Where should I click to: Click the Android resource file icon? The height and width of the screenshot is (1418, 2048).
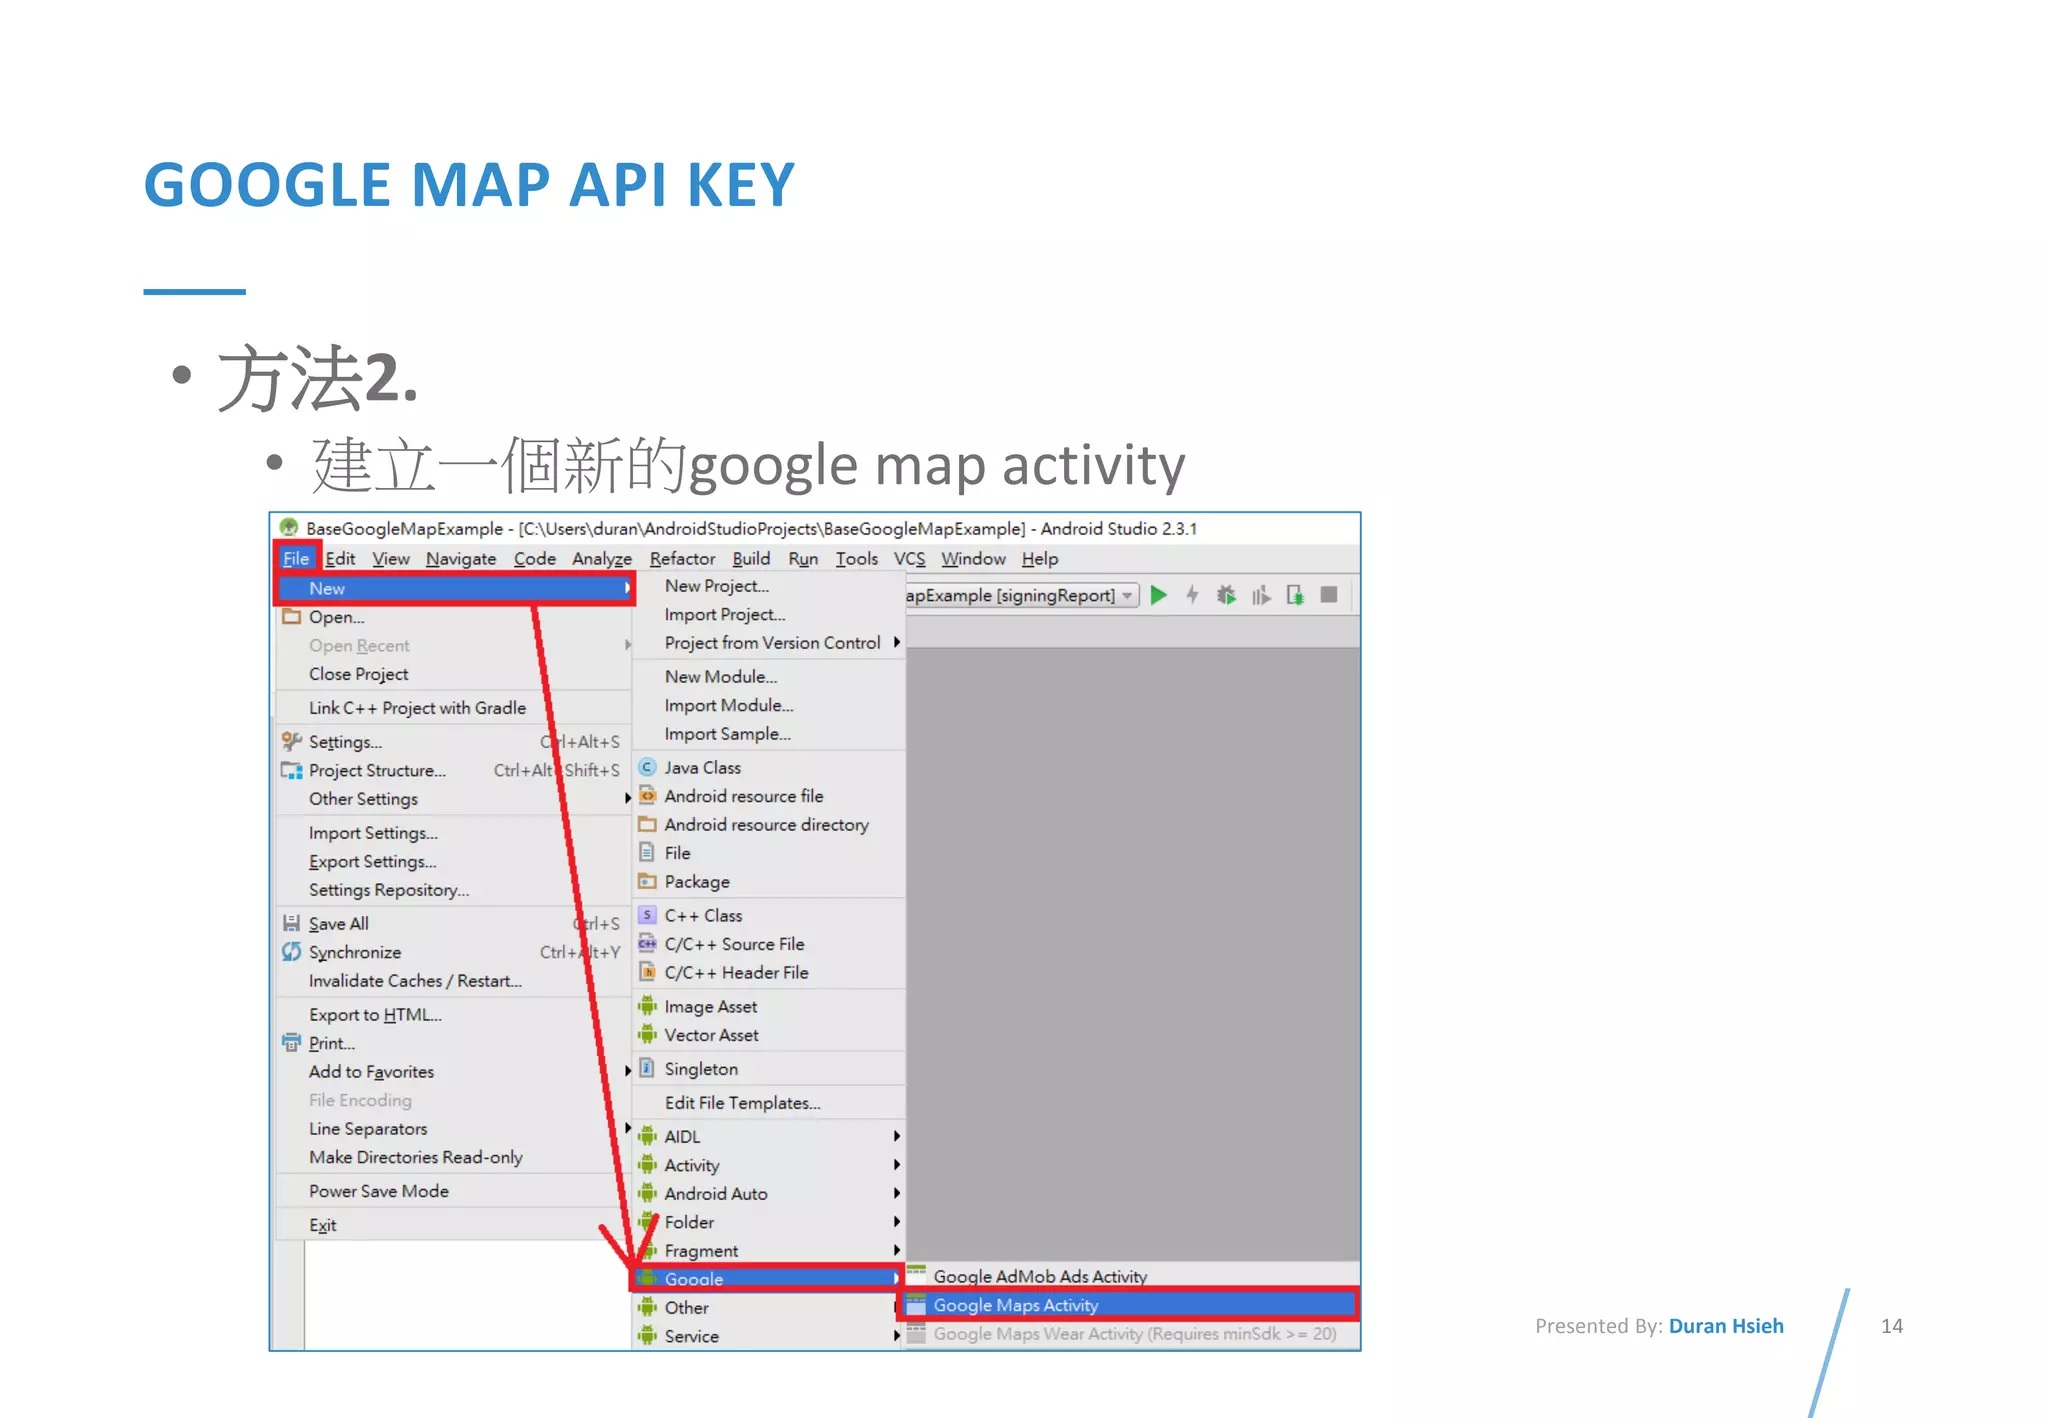point(647,796)
